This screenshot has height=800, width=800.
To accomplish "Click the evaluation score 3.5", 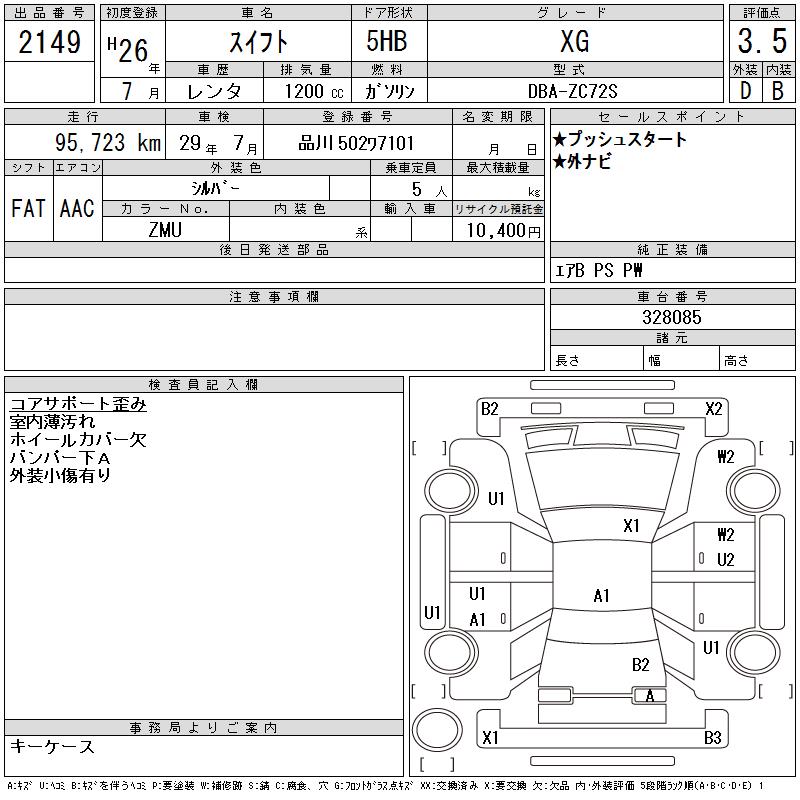I will tap(761, 42).
